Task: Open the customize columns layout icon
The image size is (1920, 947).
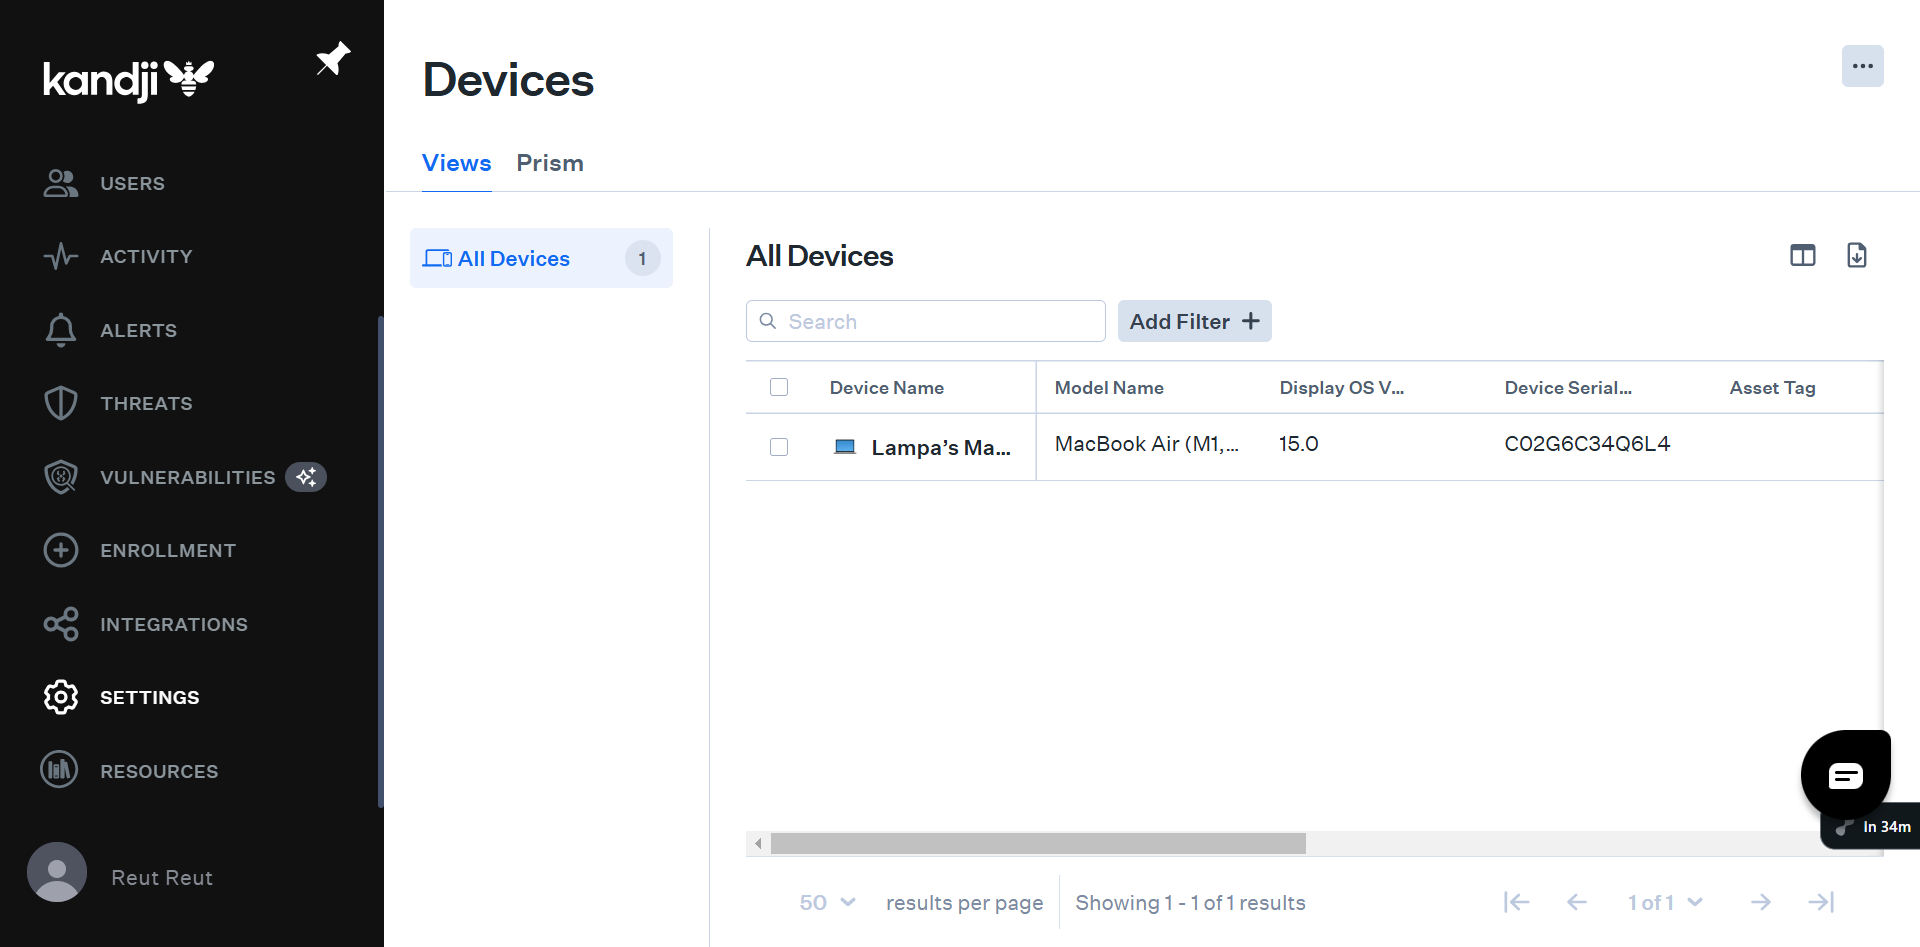Action: 1802,256
